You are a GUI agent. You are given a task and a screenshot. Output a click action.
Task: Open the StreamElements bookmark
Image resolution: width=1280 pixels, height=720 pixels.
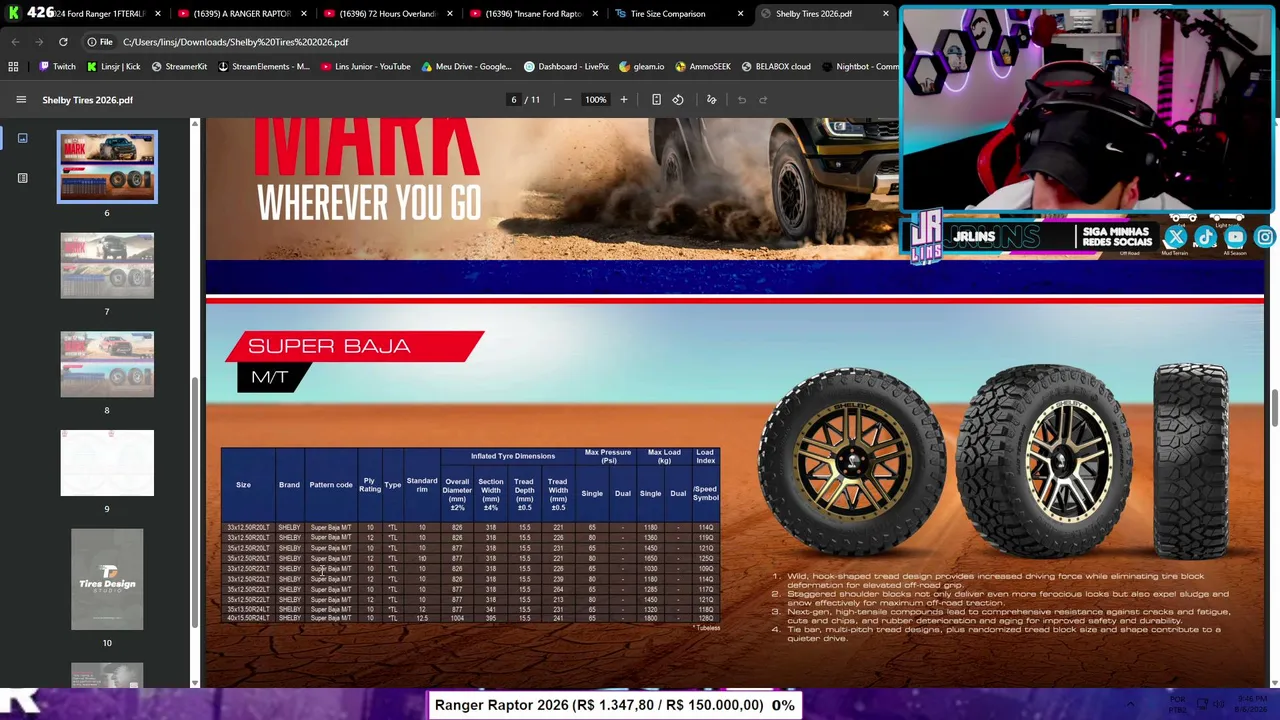coord(264,67)
